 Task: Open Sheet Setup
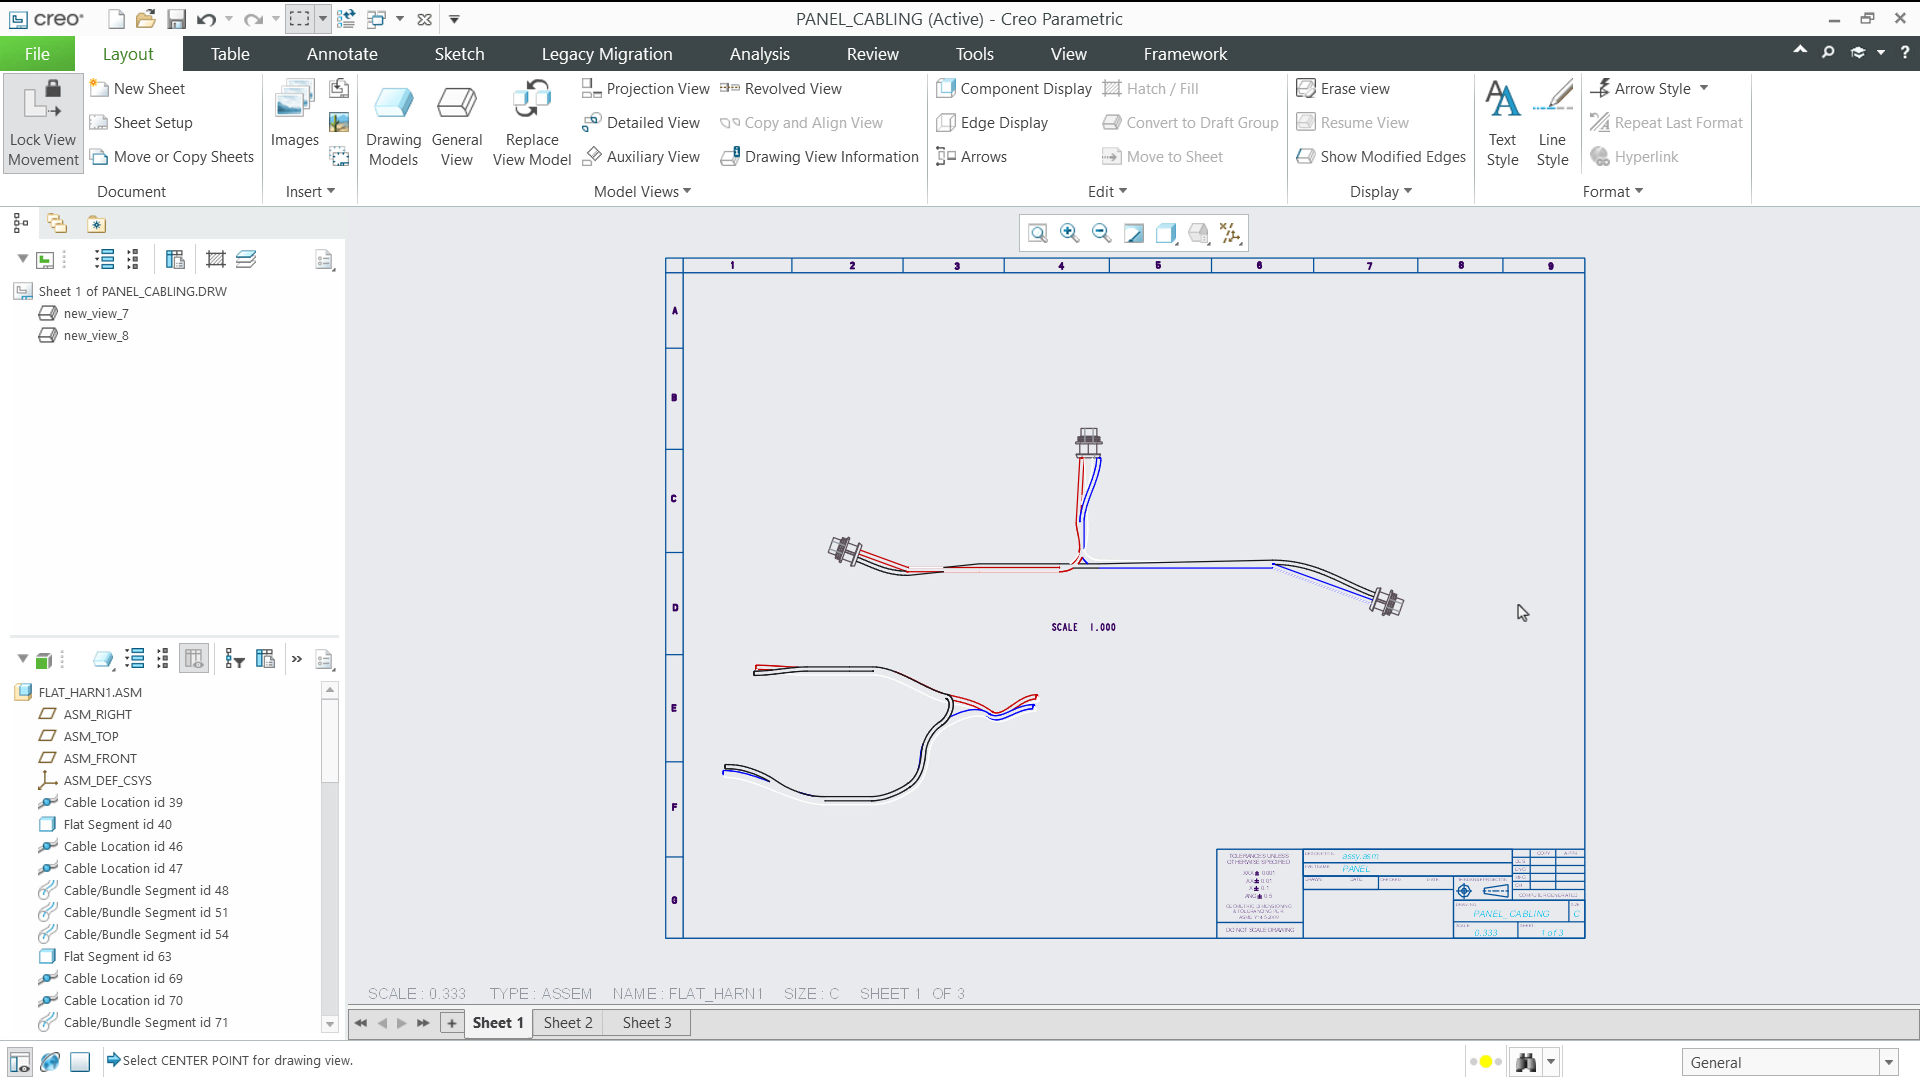click(x=141, y=123)
